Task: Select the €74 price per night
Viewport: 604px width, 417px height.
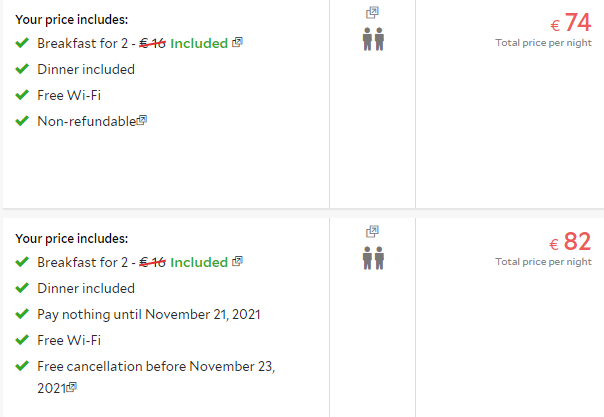Action: tap(570, 22)
